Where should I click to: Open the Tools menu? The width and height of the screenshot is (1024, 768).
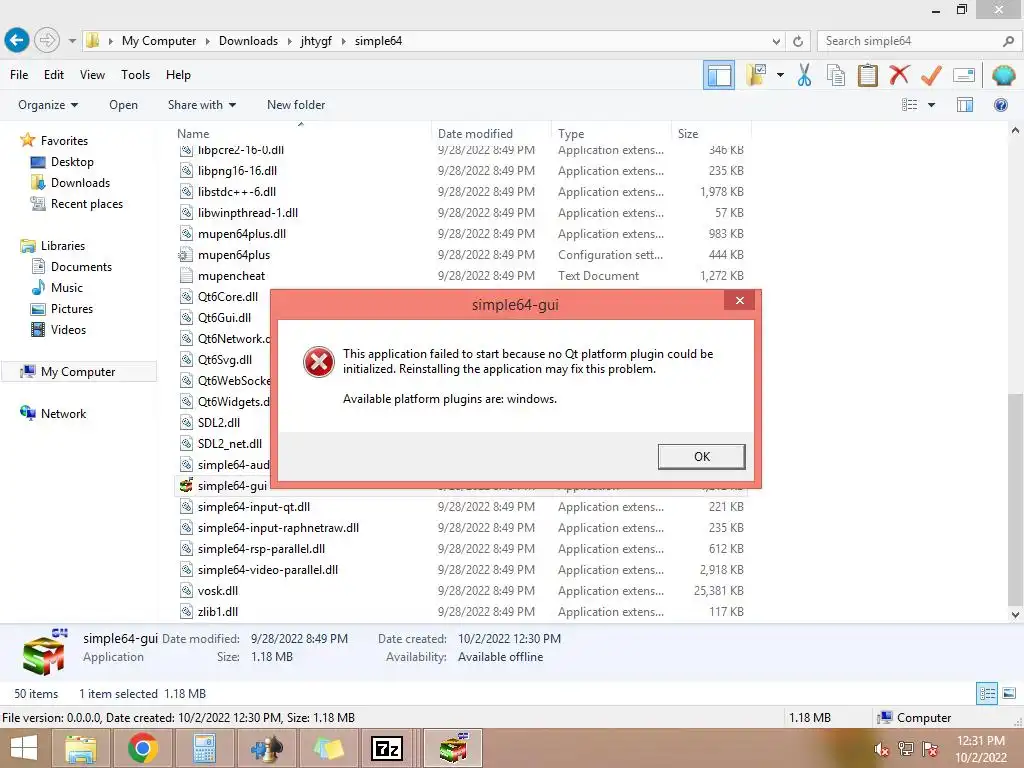[x=135, y=75]
